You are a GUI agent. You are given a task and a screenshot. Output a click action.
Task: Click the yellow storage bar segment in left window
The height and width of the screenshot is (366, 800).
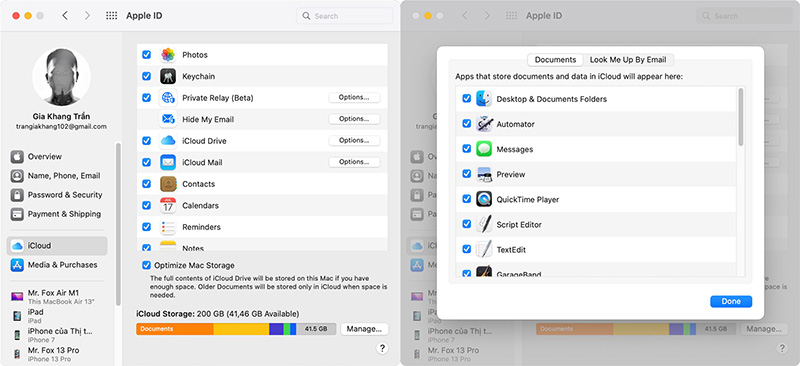click(x=241, y=329)
